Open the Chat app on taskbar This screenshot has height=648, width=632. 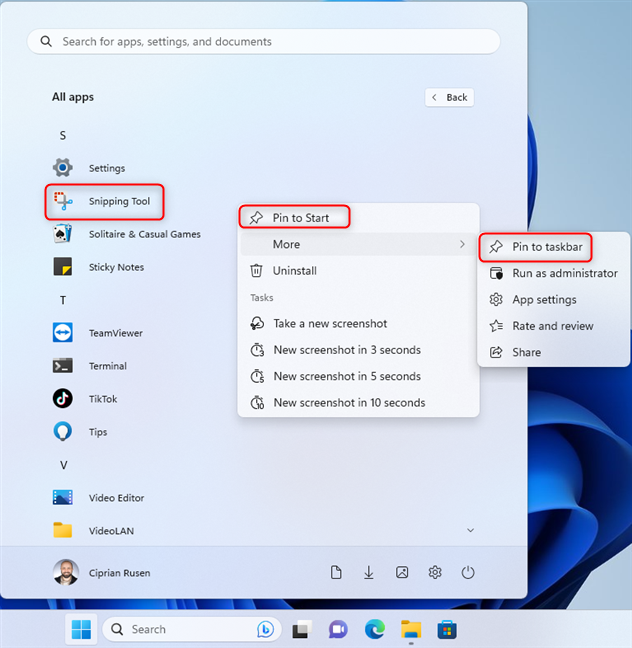(x=338, y=629)
